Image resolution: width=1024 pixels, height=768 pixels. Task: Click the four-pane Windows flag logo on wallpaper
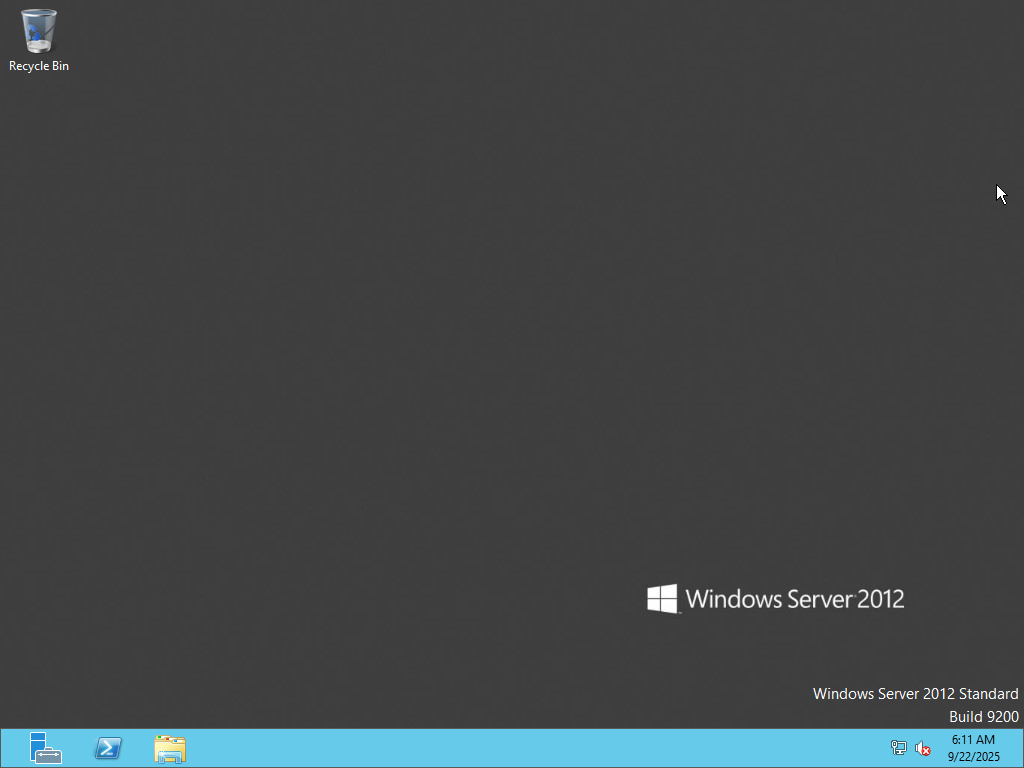(662, 598)
